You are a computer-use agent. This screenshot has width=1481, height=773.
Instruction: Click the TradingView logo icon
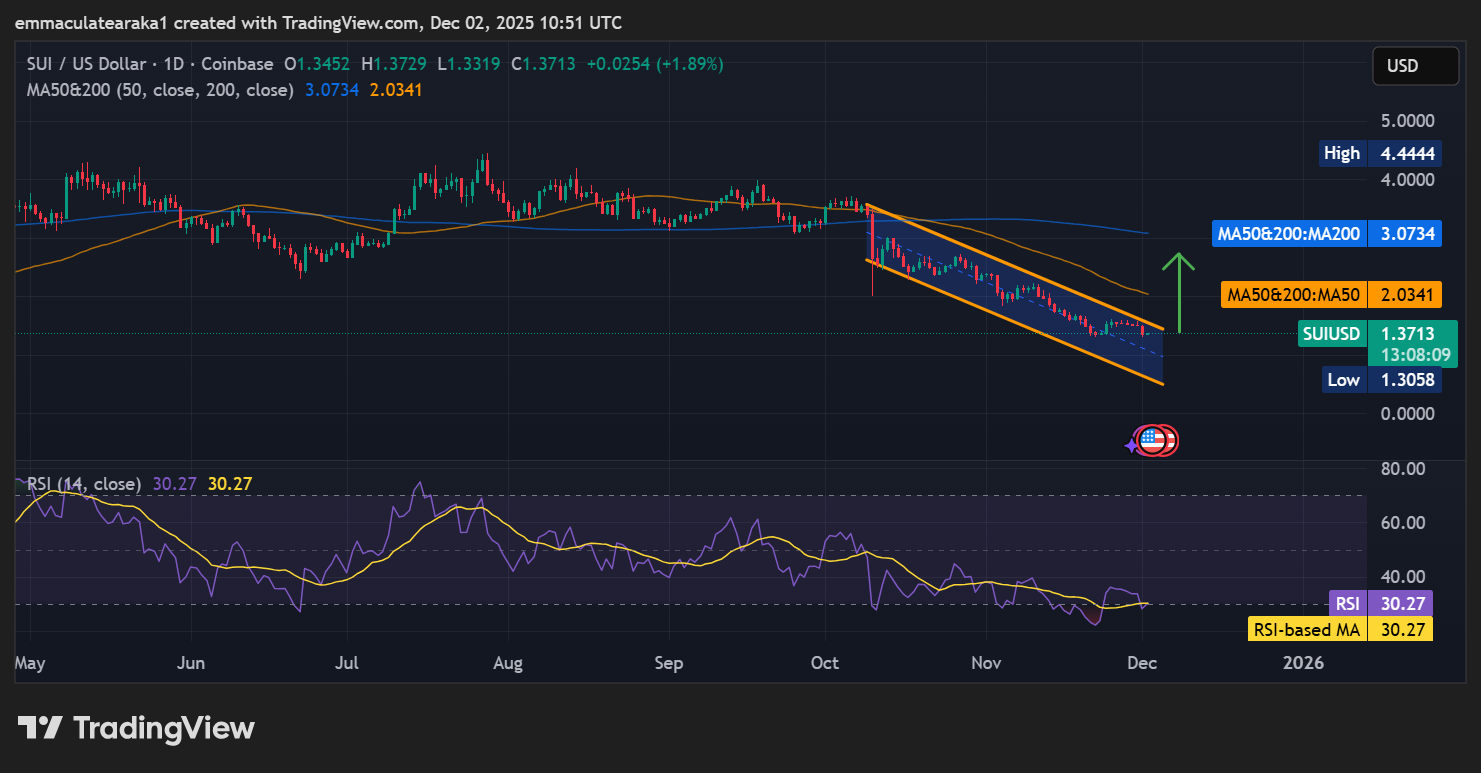[x=40, y=728]
